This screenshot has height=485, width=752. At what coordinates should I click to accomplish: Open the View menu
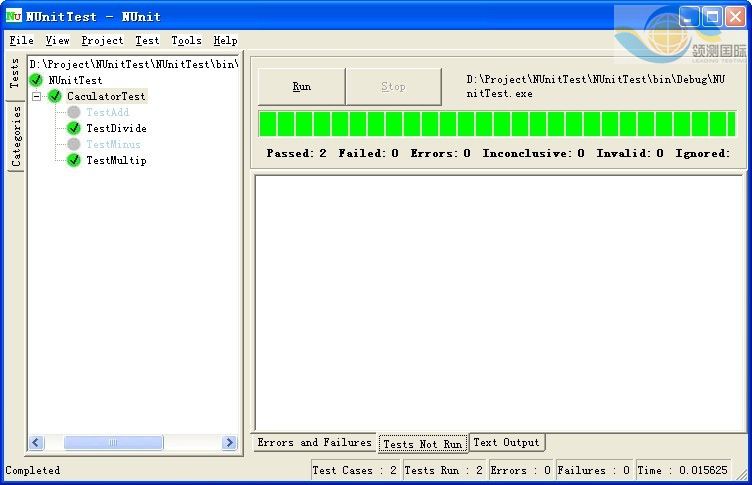coord(58,40)
